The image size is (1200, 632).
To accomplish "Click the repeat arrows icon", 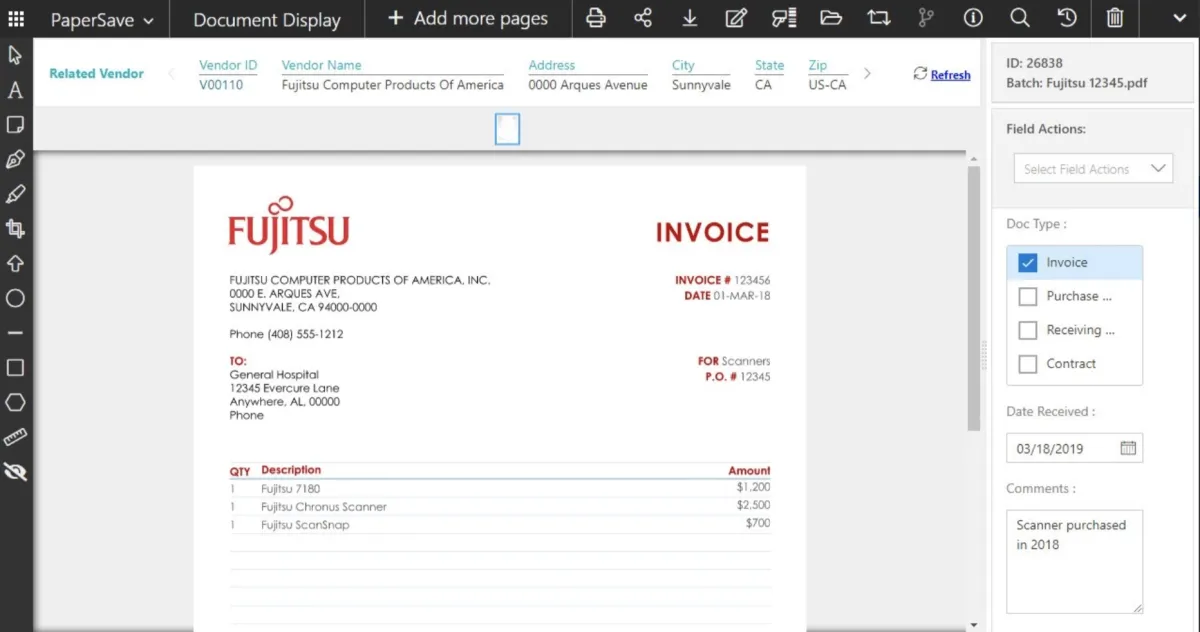I will point(879,18).
